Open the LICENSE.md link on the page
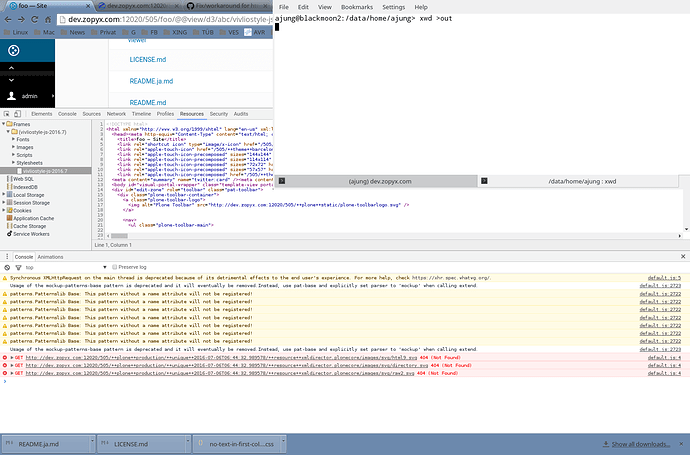Screen dimensions: 690x455 click(x=148, y=59)
